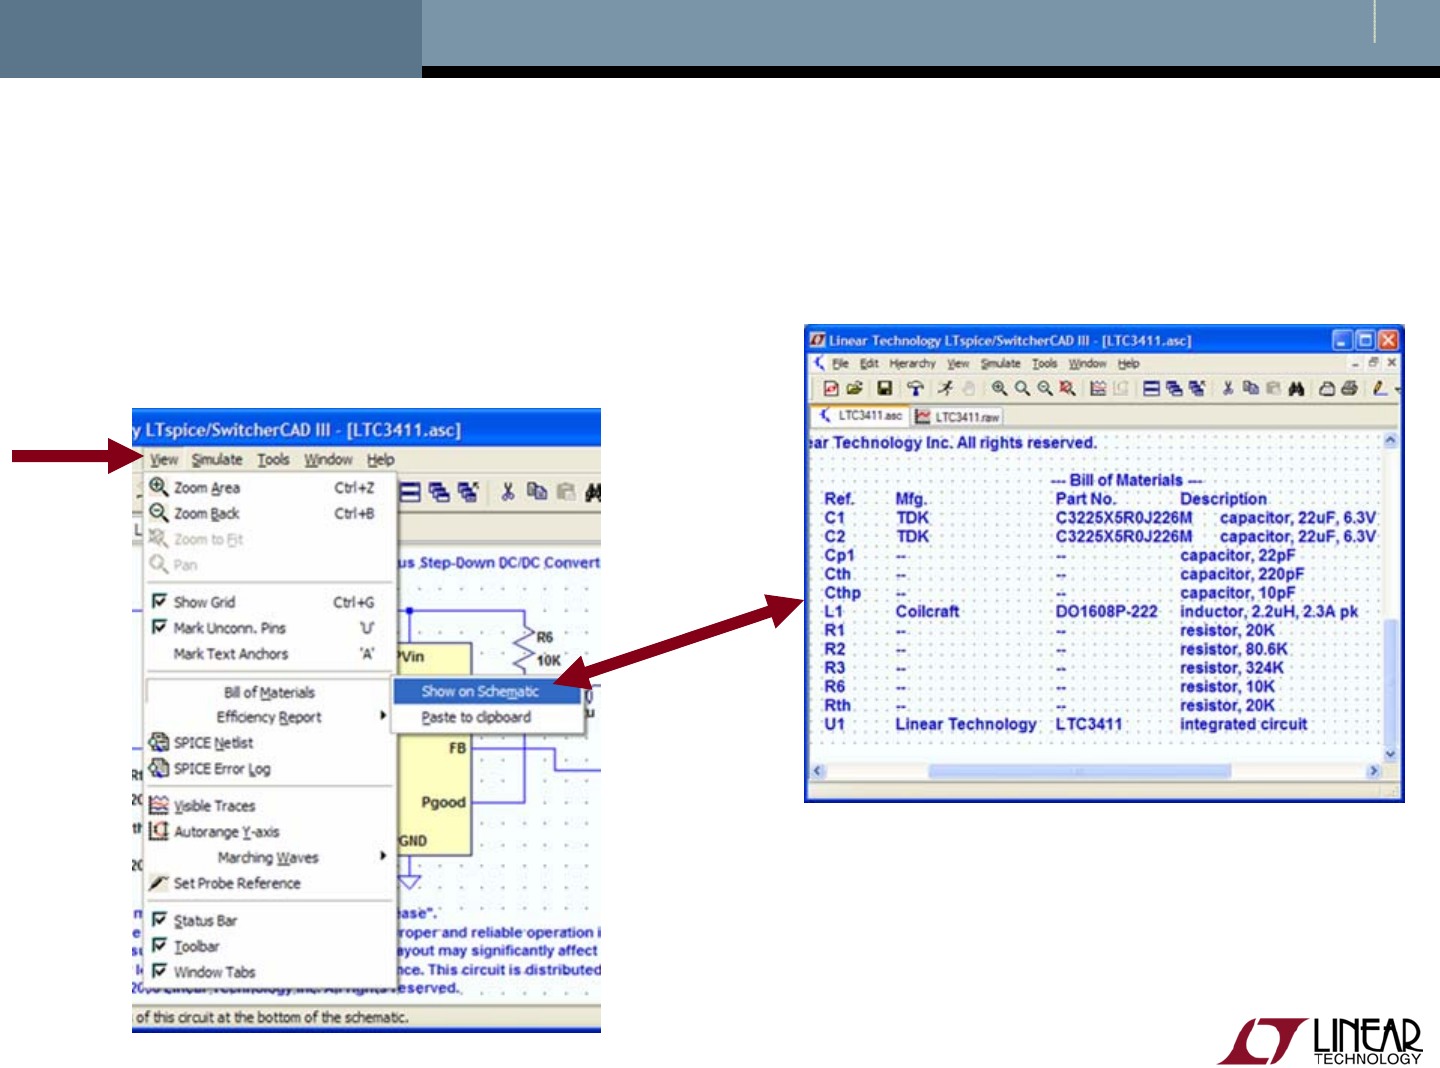This screenshot has height=1068, width=1440.
Task: Click the Print printer icon
Action: pyautogui.click(x=1350, y=388)
